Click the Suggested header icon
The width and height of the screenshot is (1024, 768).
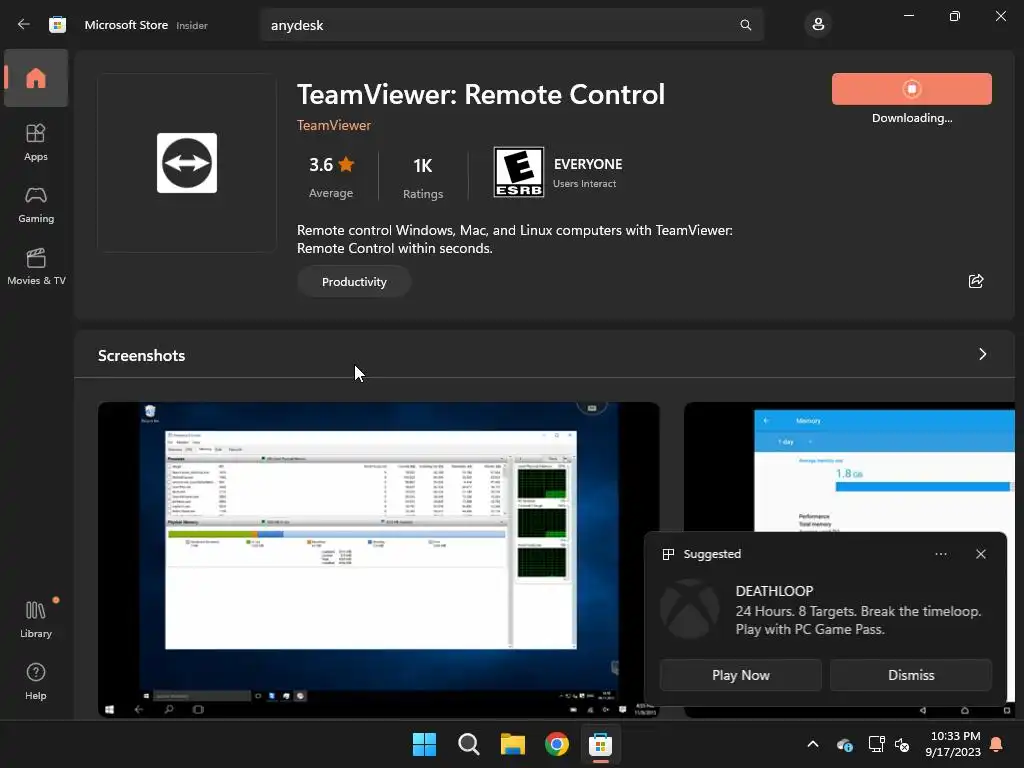668,554
